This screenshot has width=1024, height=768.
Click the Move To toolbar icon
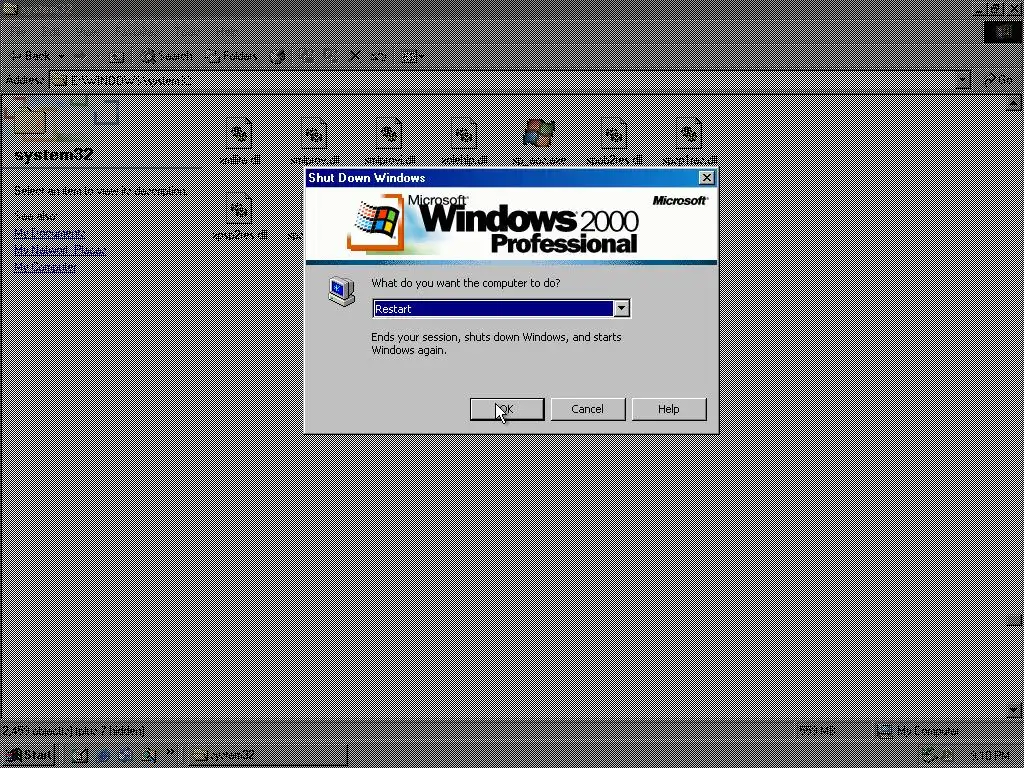tap(306, 56)
